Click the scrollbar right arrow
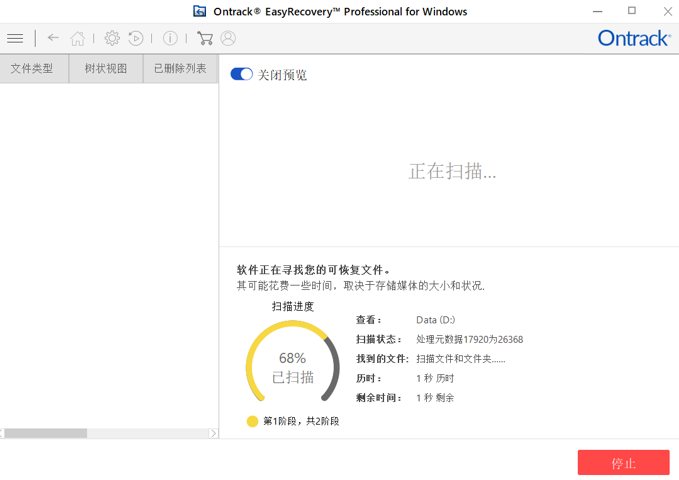Viewport: 679px width, 480px height. pos(213,433)
